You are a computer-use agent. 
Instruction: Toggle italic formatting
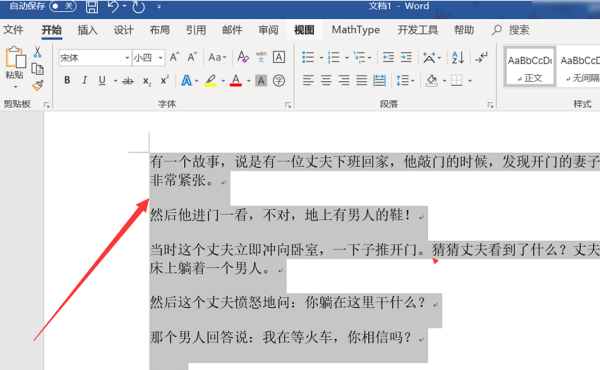point(84,80)
